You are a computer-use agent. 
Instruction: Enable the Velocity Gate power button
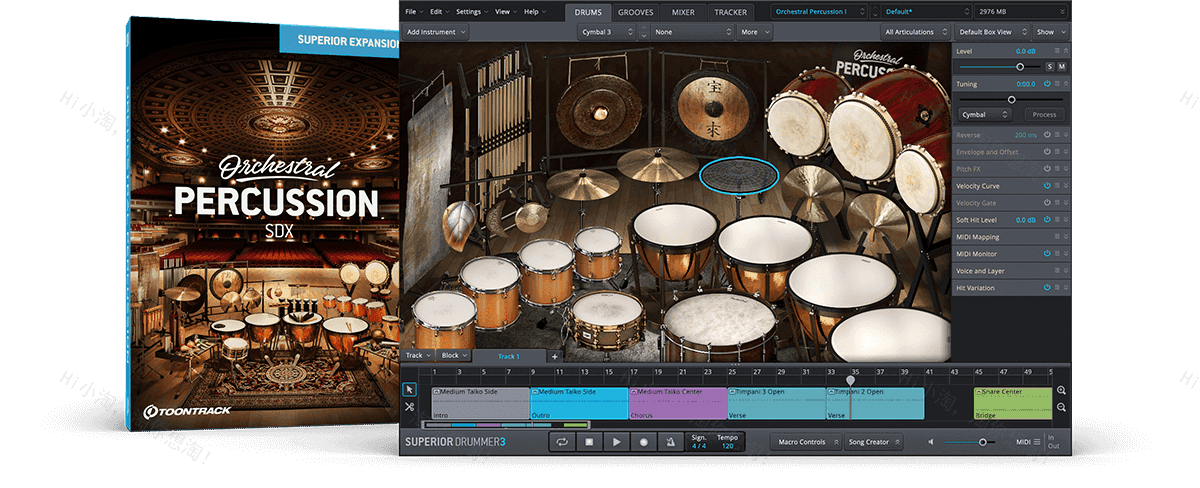coord(1047,203)
